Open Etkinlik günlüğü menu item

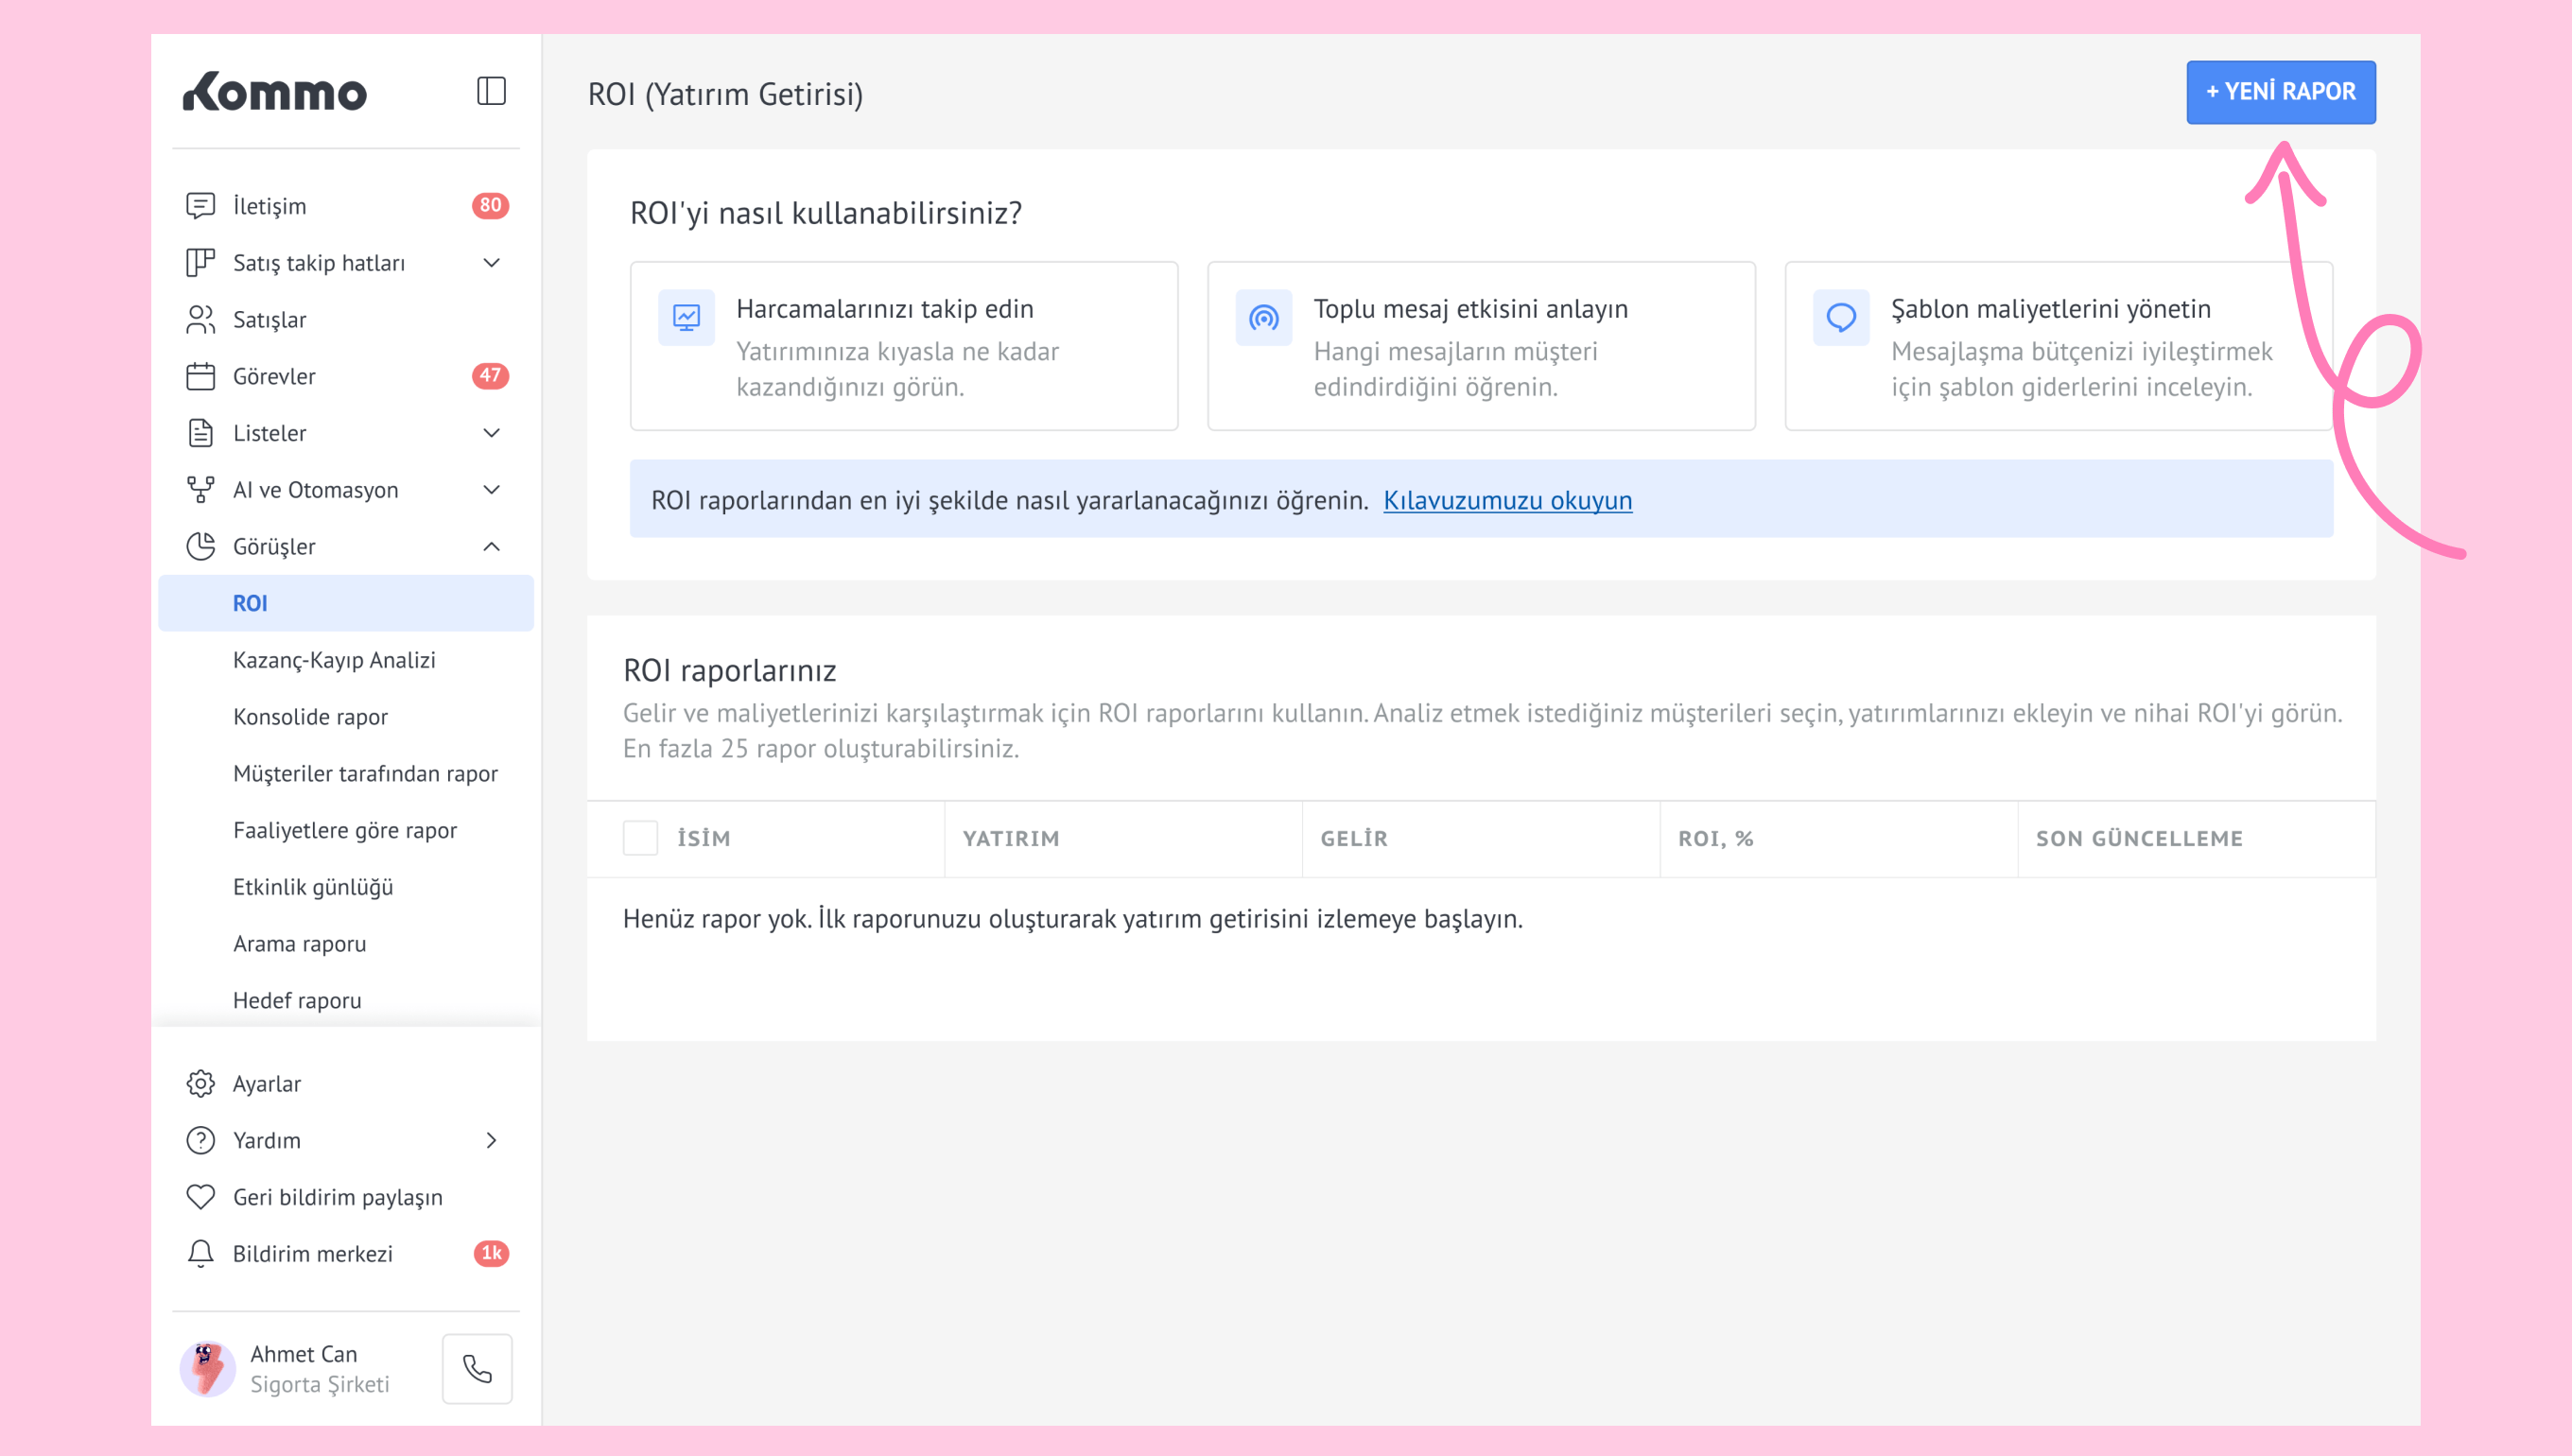(x=312, y=887)
